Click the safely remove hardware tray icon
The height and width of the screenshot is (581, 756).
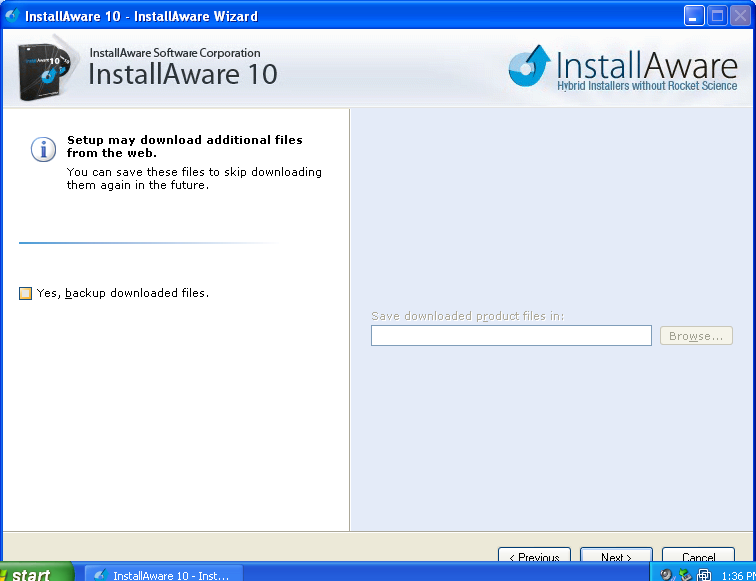685,574
